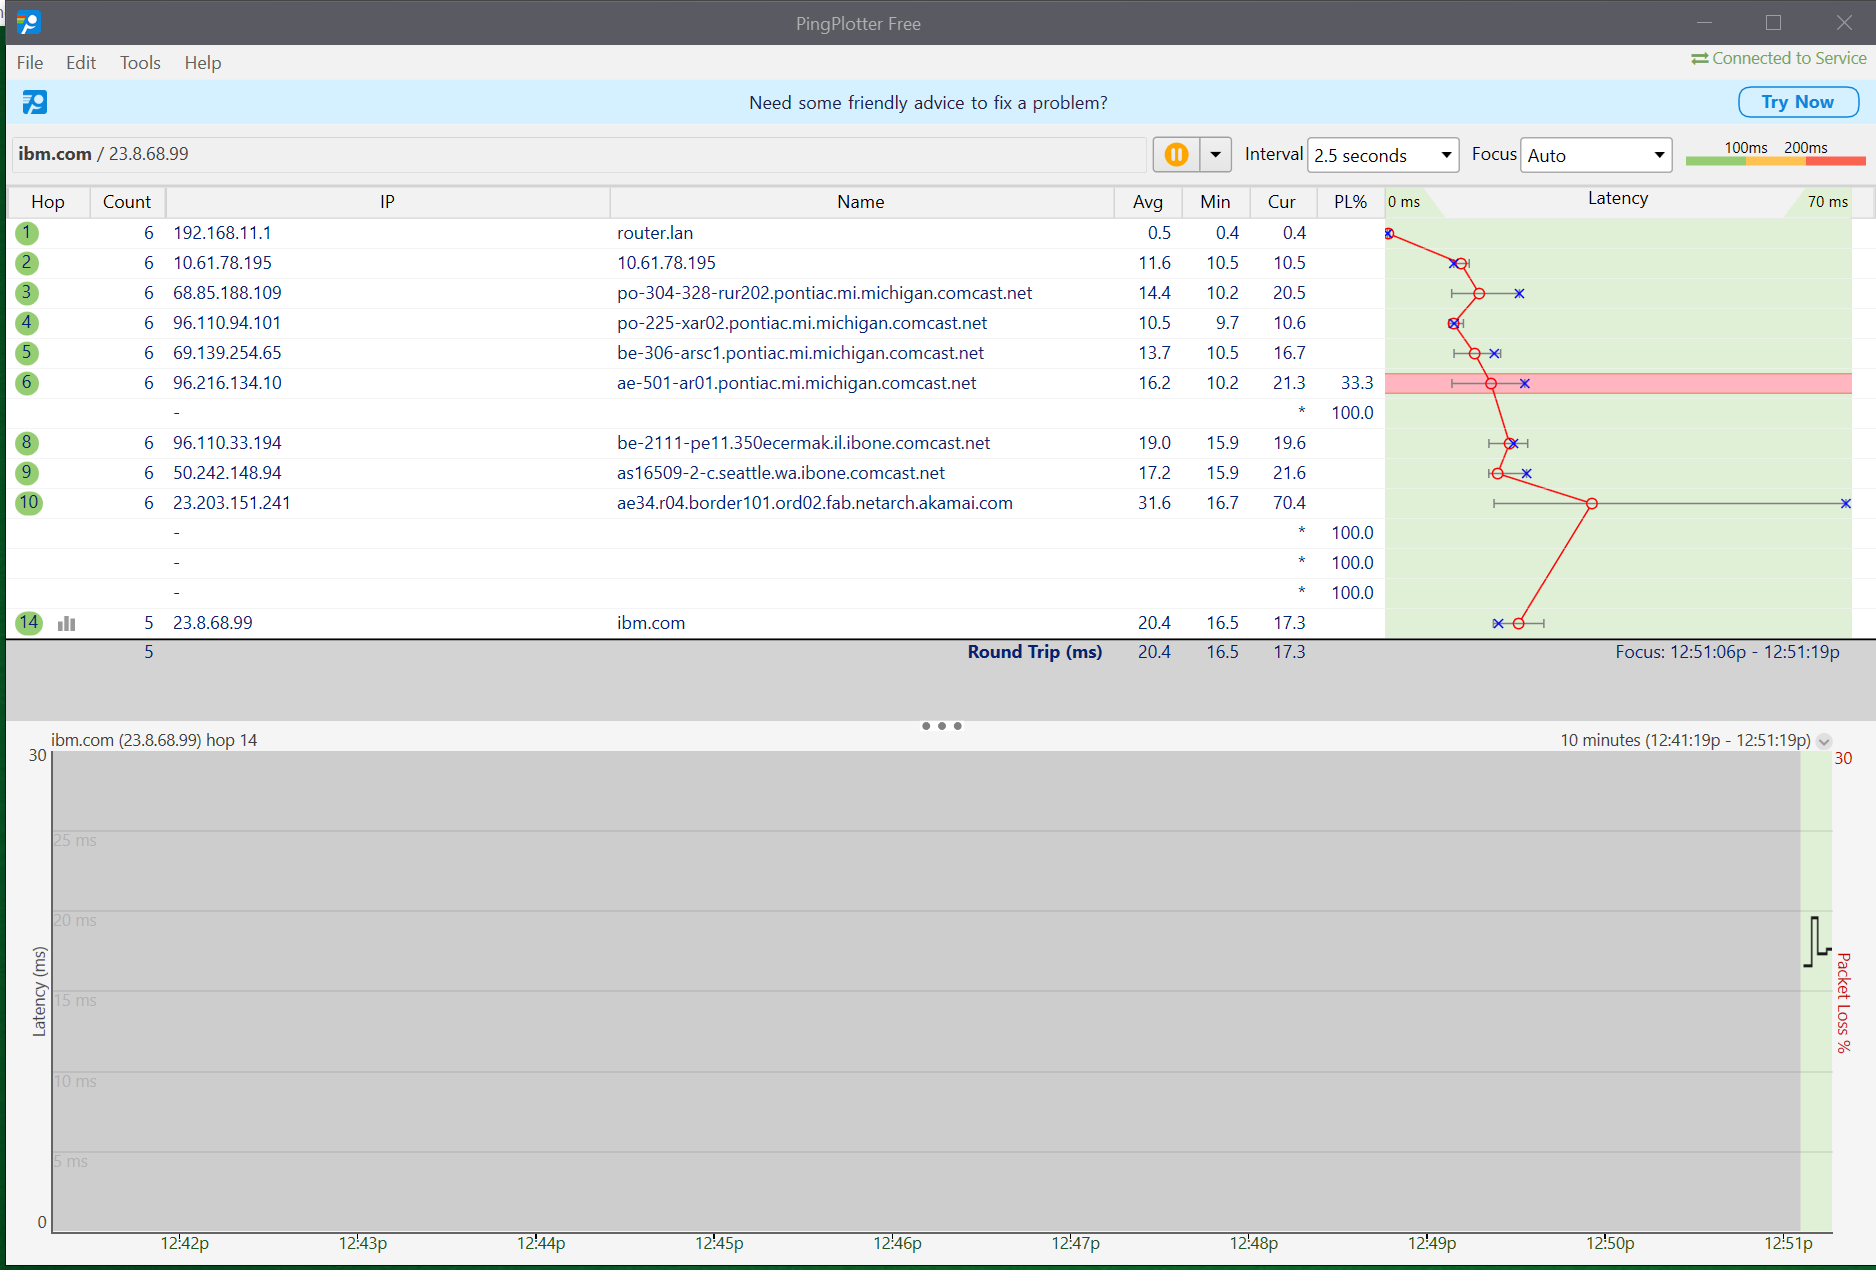This screenshot has width=1876, height=1270.
Task: Pause tracing with the orange pause button
Action: pos(1176,155)
